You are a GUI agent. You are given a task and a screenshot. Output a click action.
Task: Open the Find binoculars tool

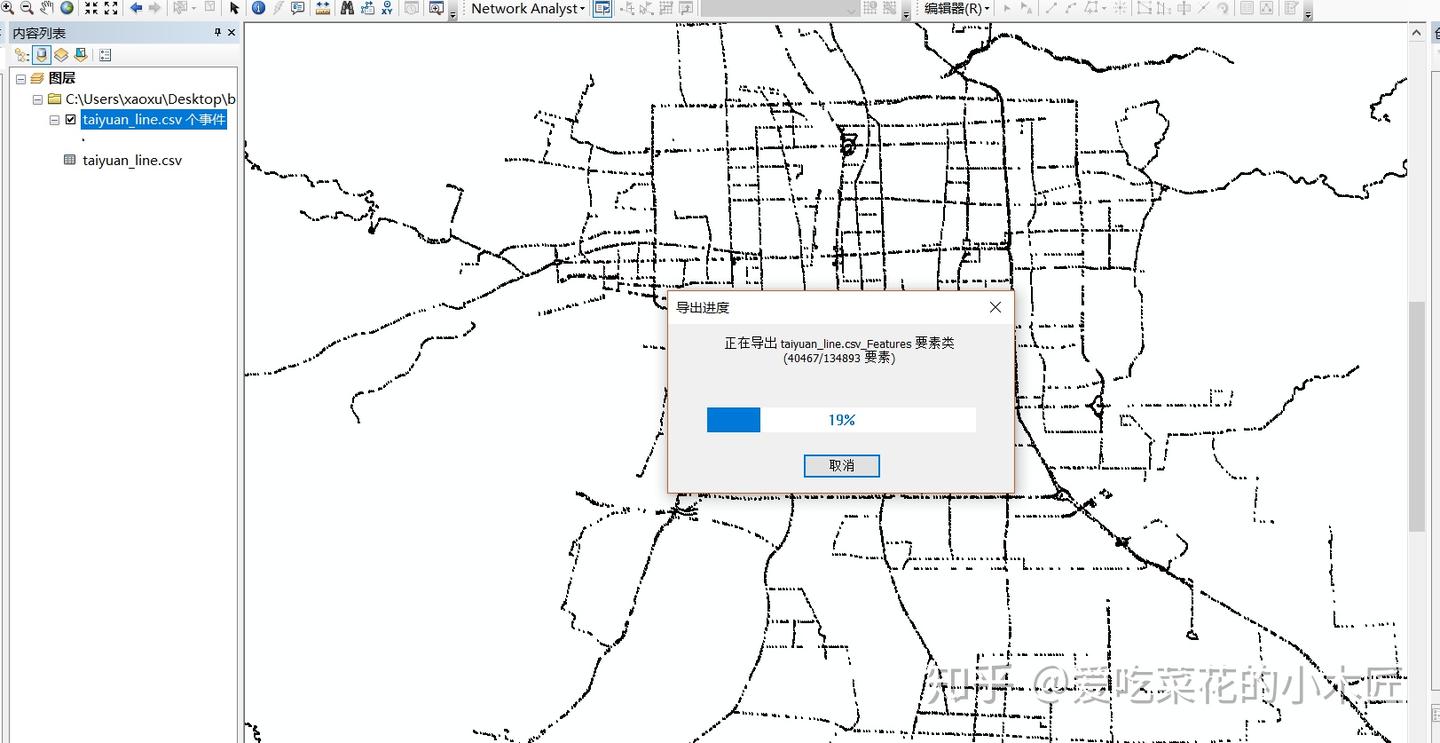[x=347, y=8]
